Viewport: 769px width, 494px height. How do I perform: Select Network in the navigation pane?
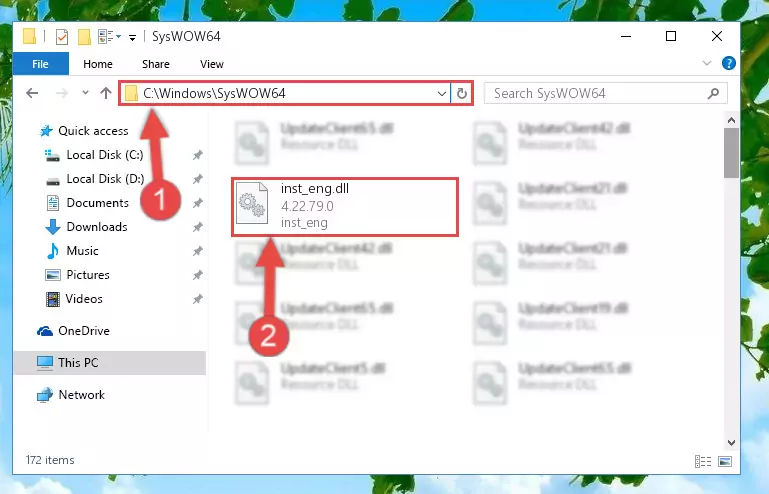71,395
